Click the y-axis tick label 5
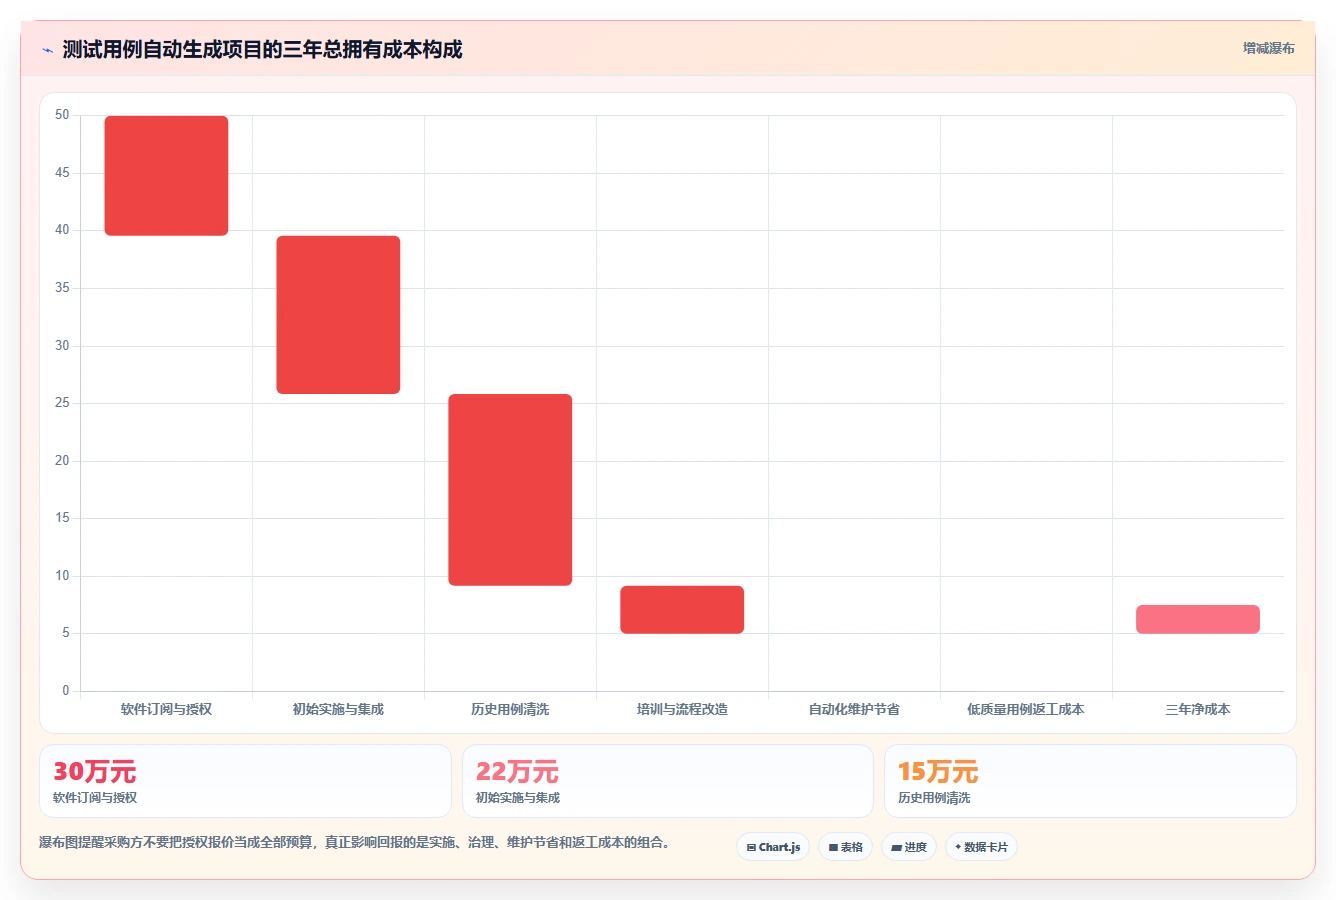This screenshot has width=1336, height=900. tap(66, 633)
